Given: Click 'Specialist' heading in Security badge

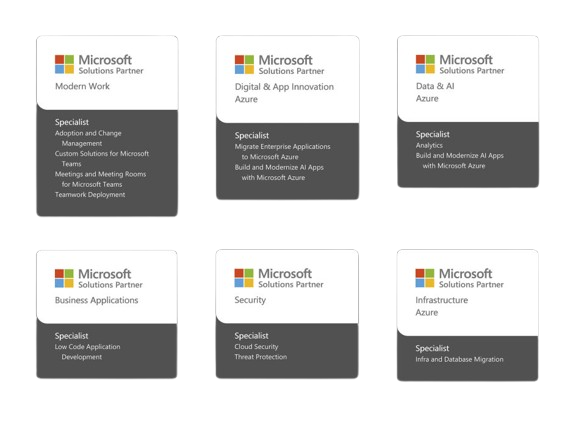Looking at the screenshot, I should [251, 336].
